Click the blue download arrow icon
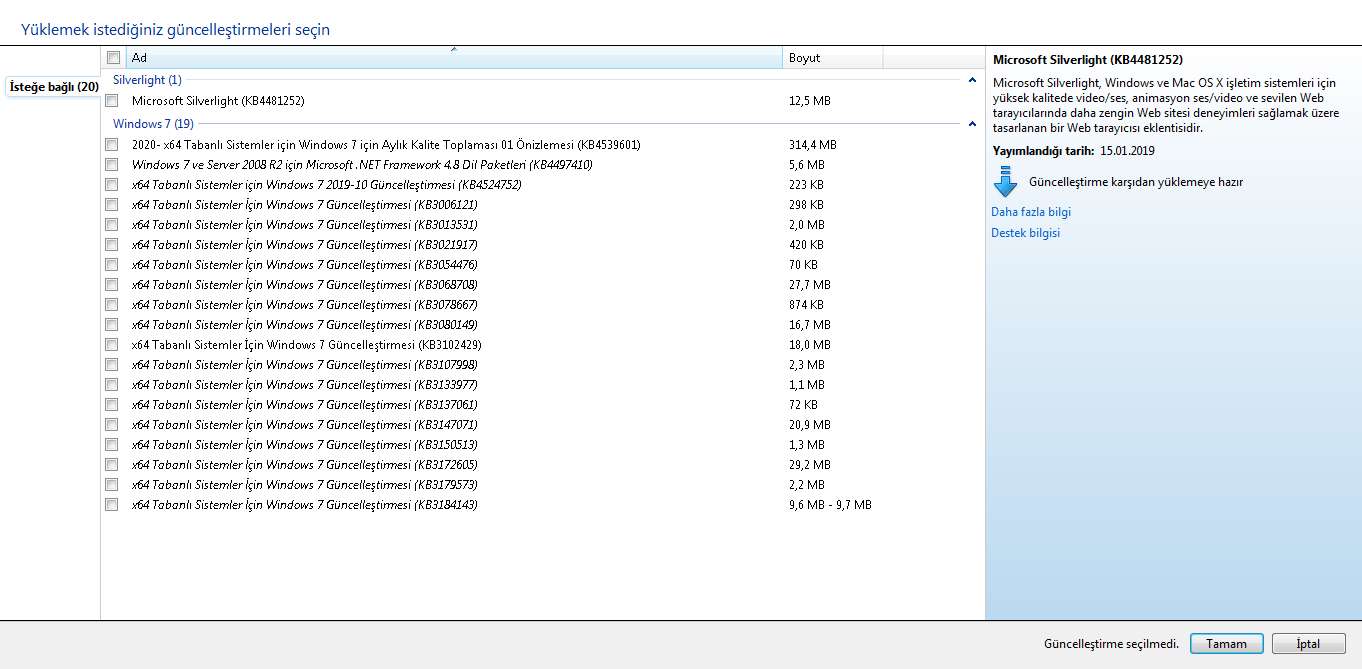Image resolution: width=1362 pixels, height=669 pixels. click(x=1005, y=183)
